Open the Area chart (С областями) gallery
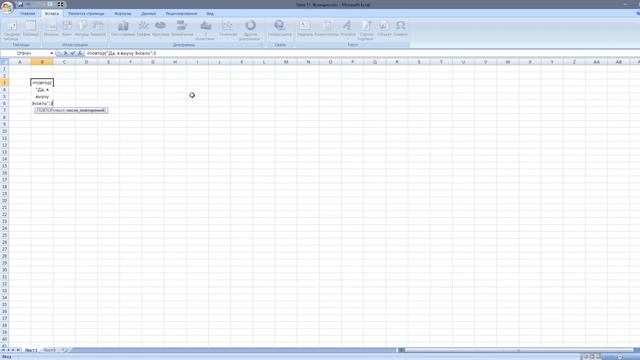 206,31
